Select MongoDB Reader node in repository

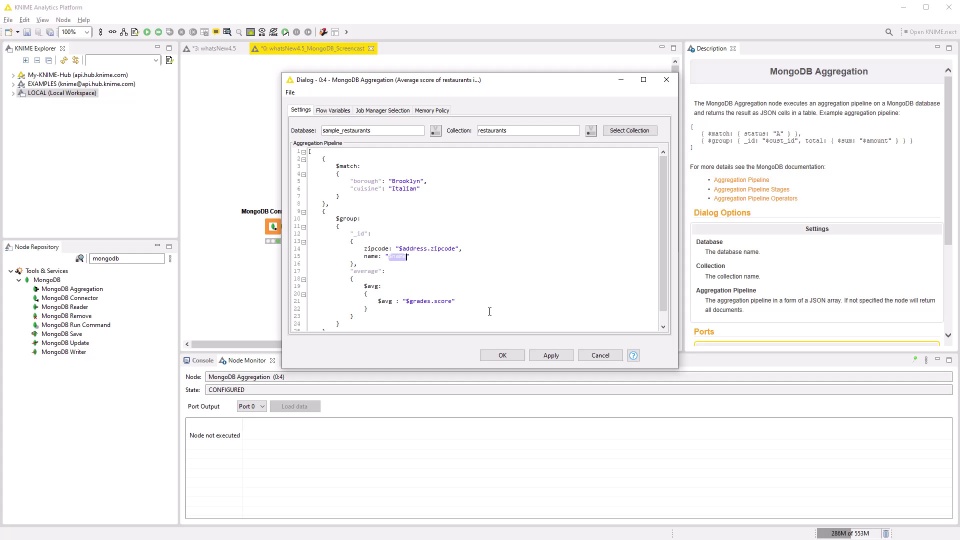[x=65, y=307]
